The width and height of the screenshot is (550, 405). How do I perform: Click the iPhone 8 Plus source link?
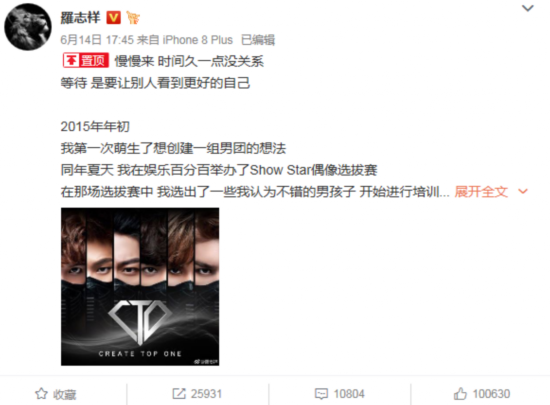(197, 40)
